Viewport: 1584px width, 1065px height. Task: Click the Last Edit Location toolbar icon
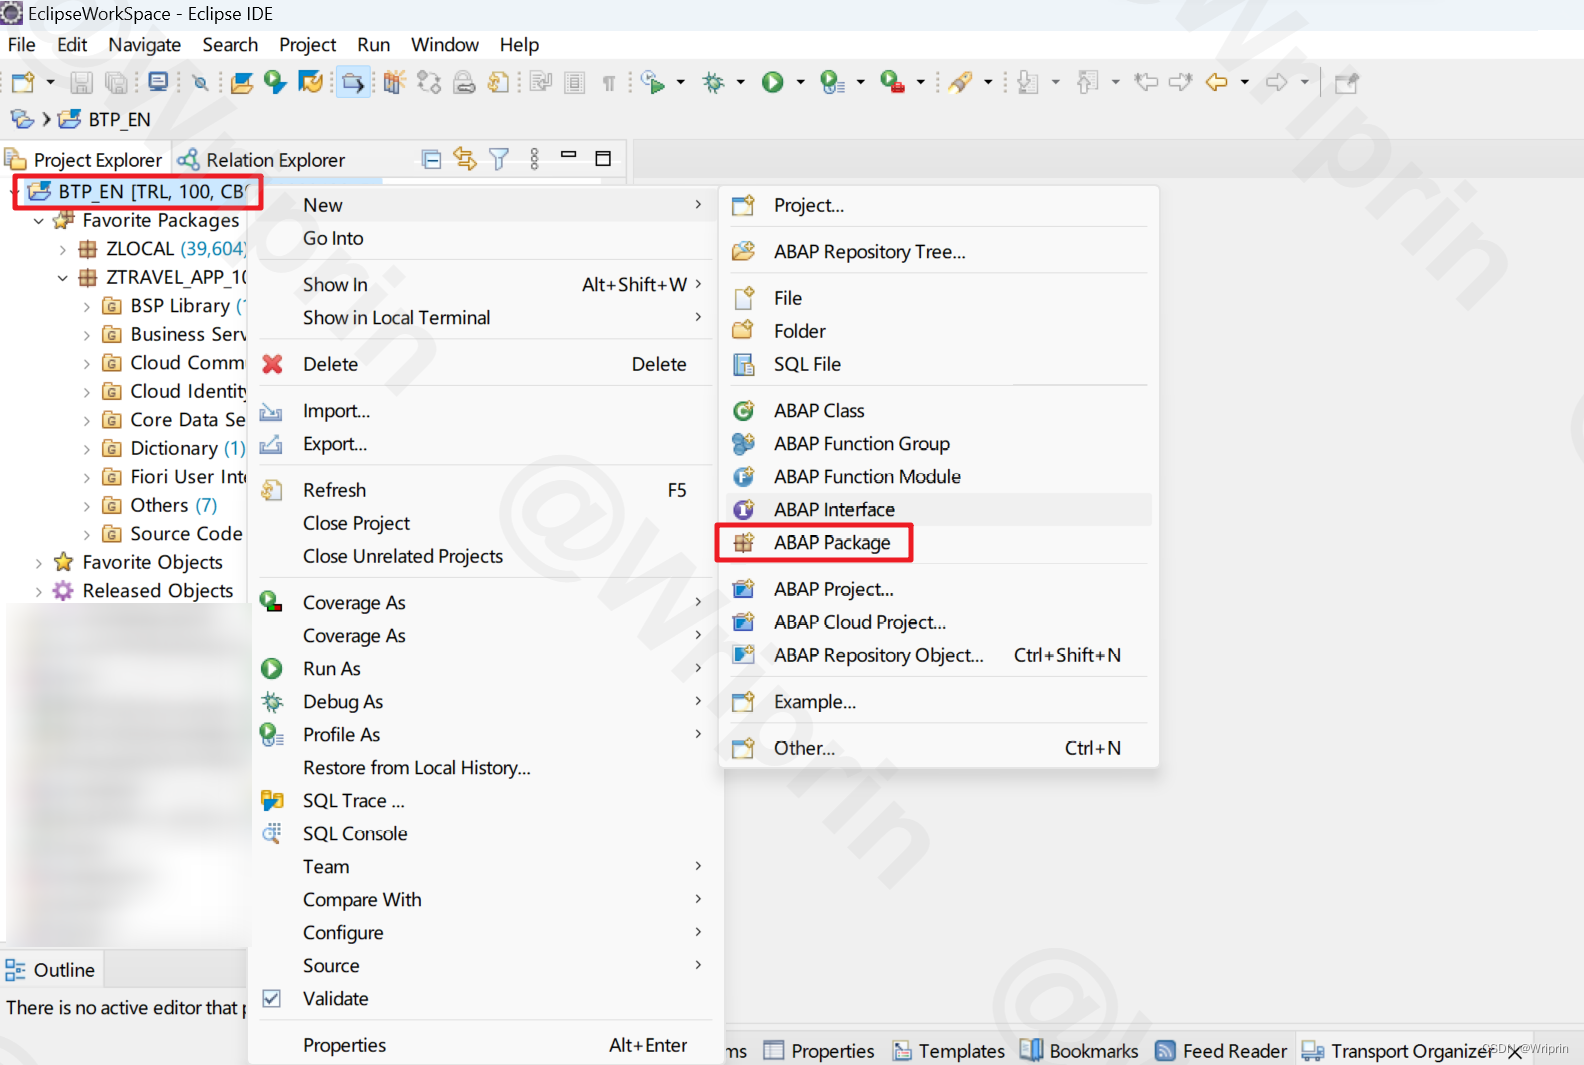pyautogui.click(x=1146, y=83)
